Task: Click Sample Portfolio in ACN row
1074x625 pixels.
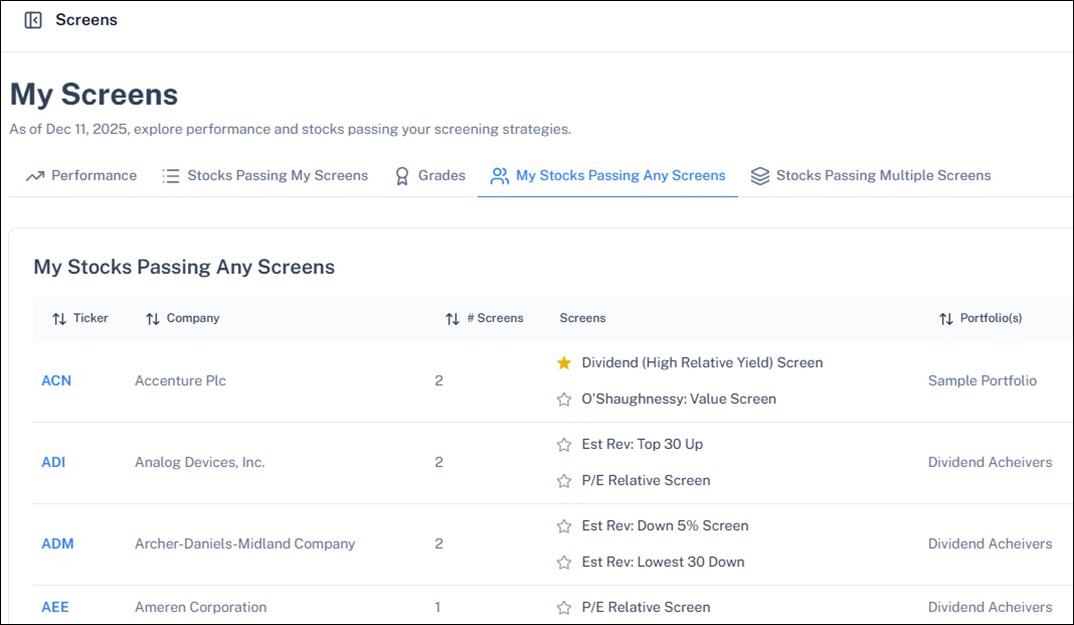Action: point(982,381)
